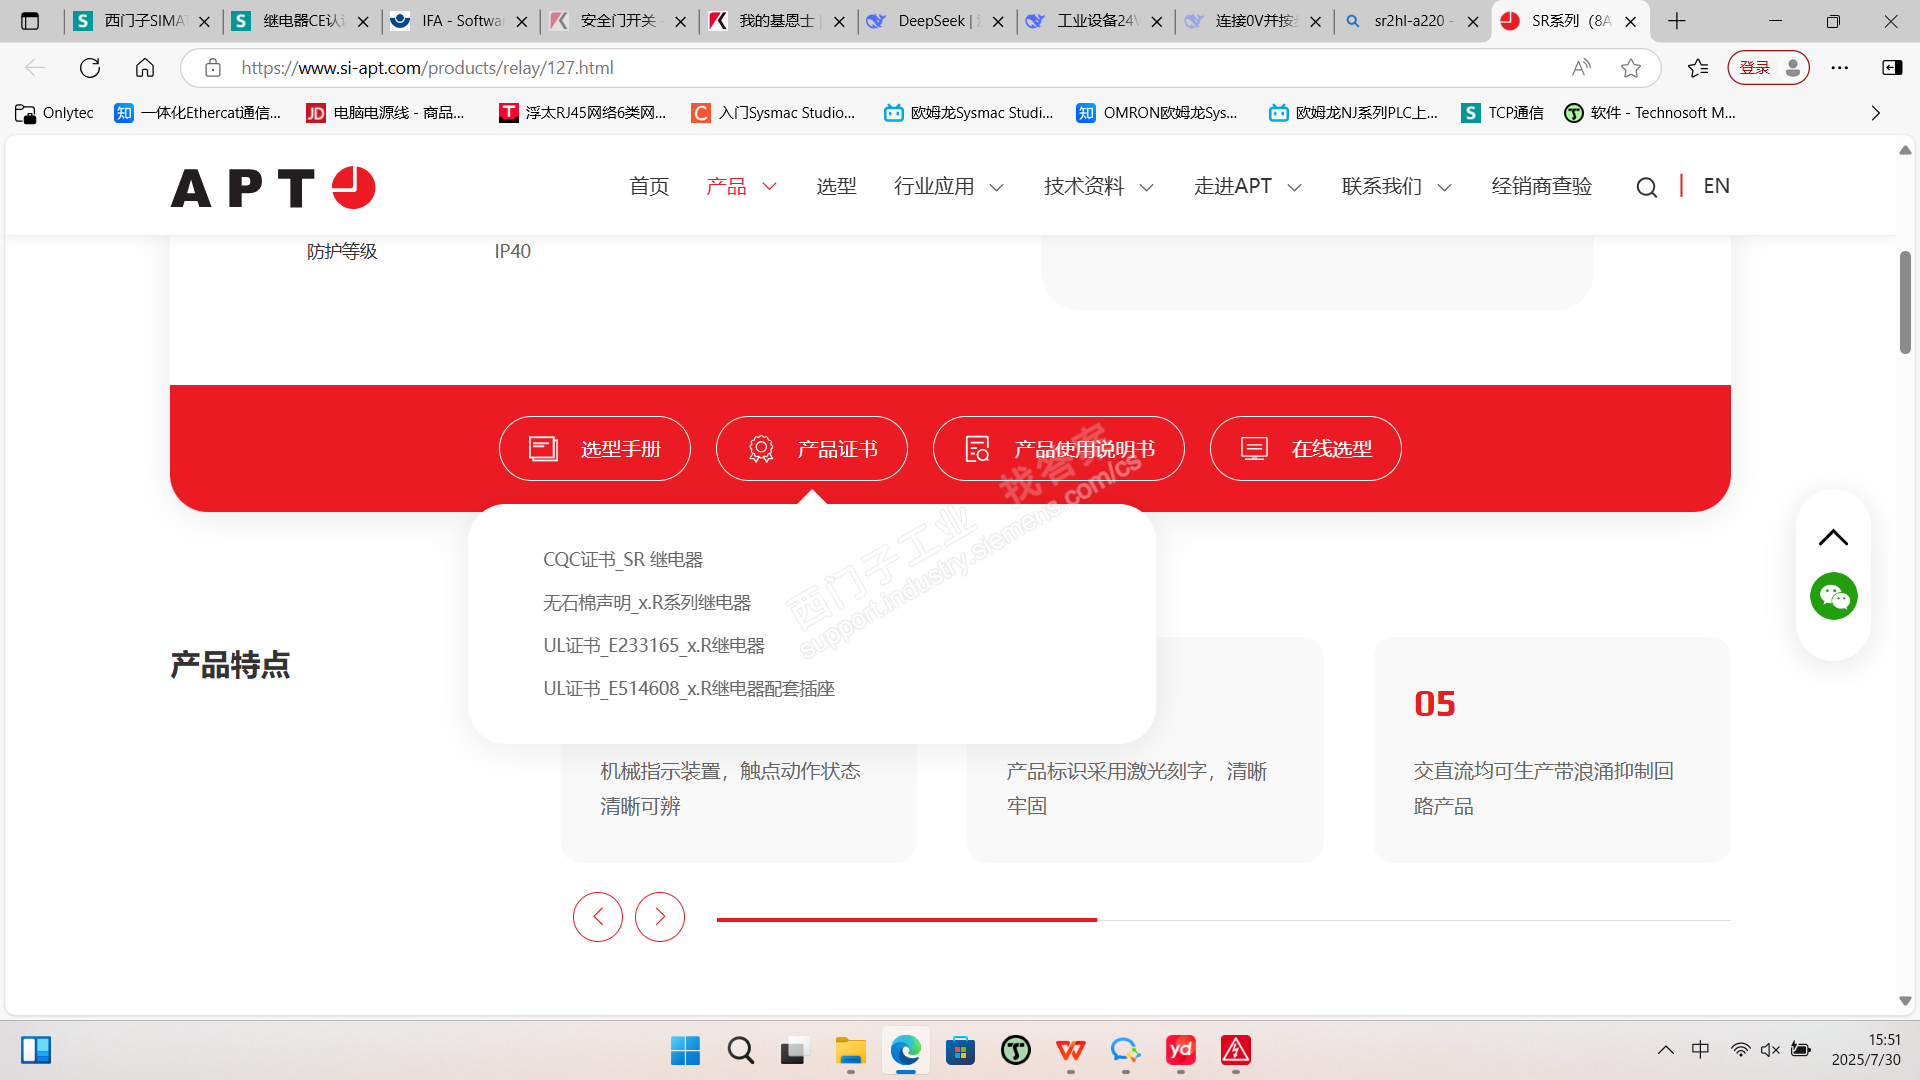Go to browser home page icon
The image size is (1920, 1080).
click(x=145, y=68)
